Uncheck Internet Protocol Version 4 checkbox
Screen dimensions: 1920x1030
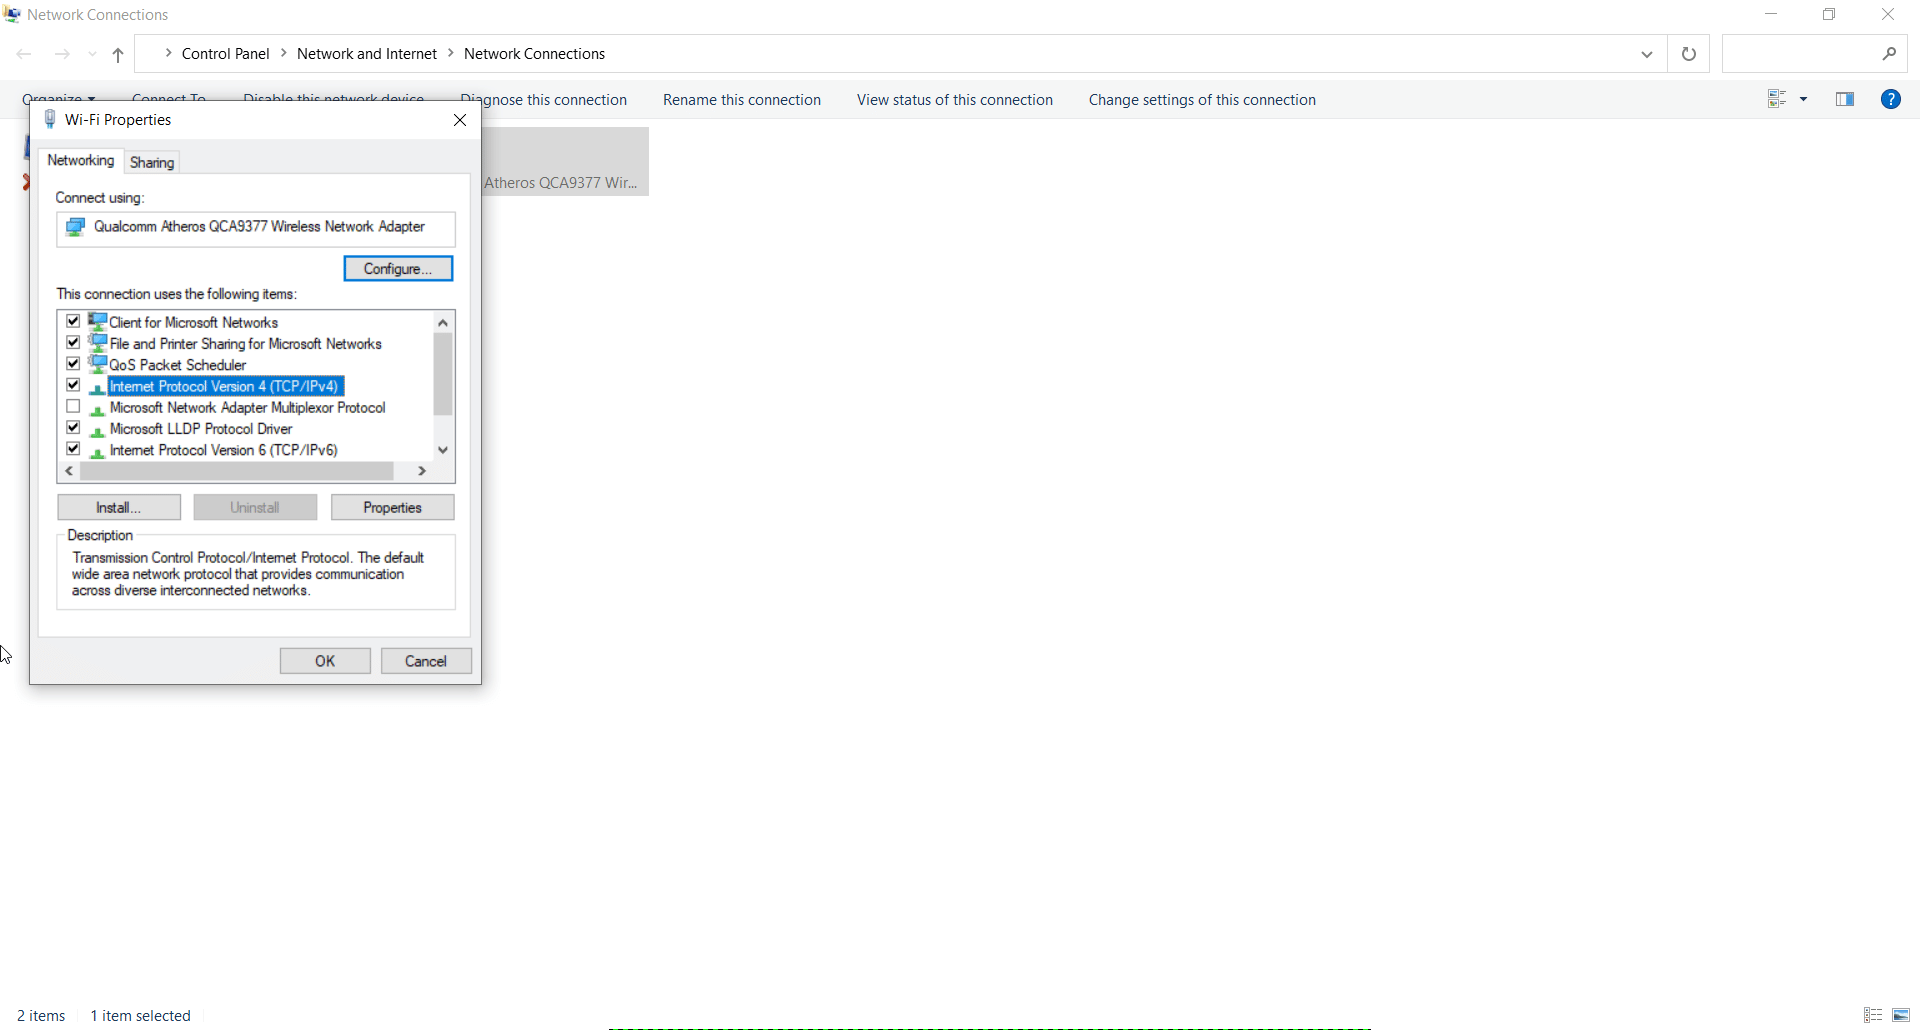[73, 386]
